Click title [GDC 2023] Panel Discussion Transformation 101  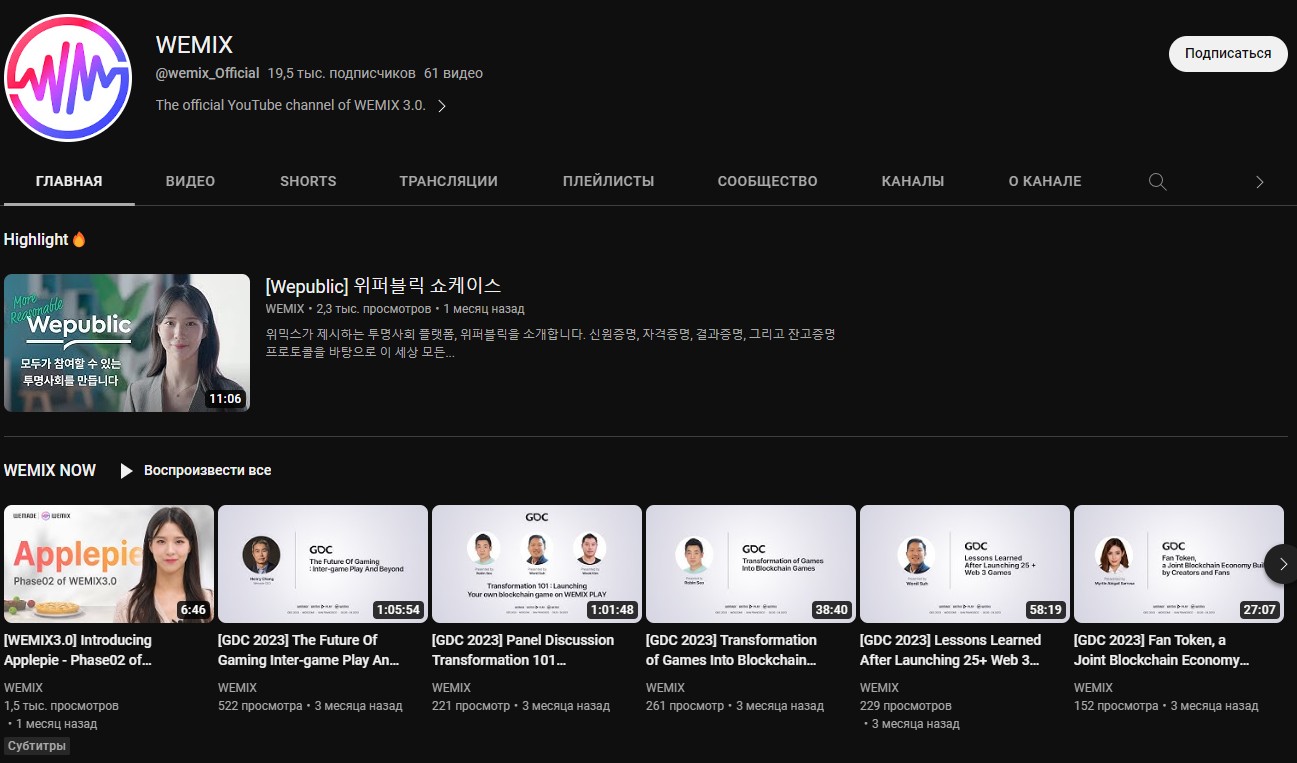pos(524,650)
